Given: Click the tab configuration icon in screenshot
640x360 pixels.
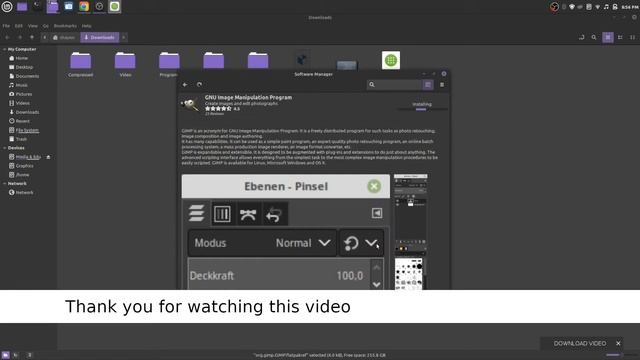Looking at the screenshot, I should tap(377, 213).
